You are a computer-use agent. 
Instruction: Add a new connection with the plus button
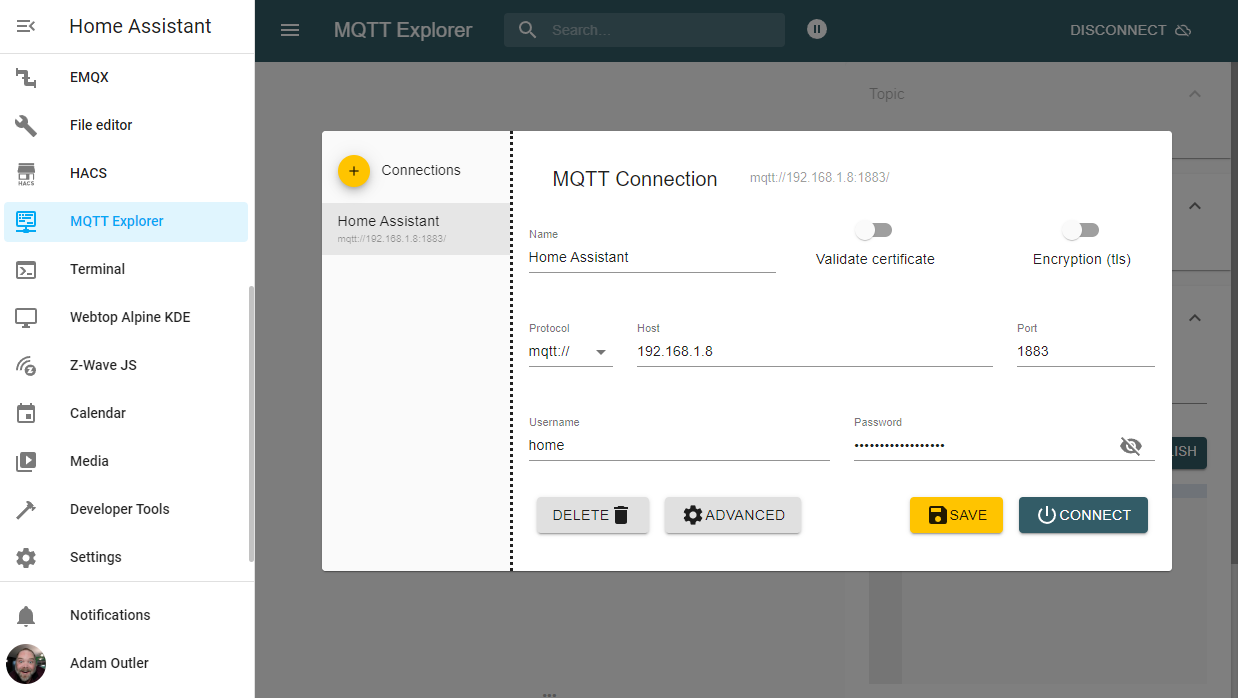(x=354, y=171)
